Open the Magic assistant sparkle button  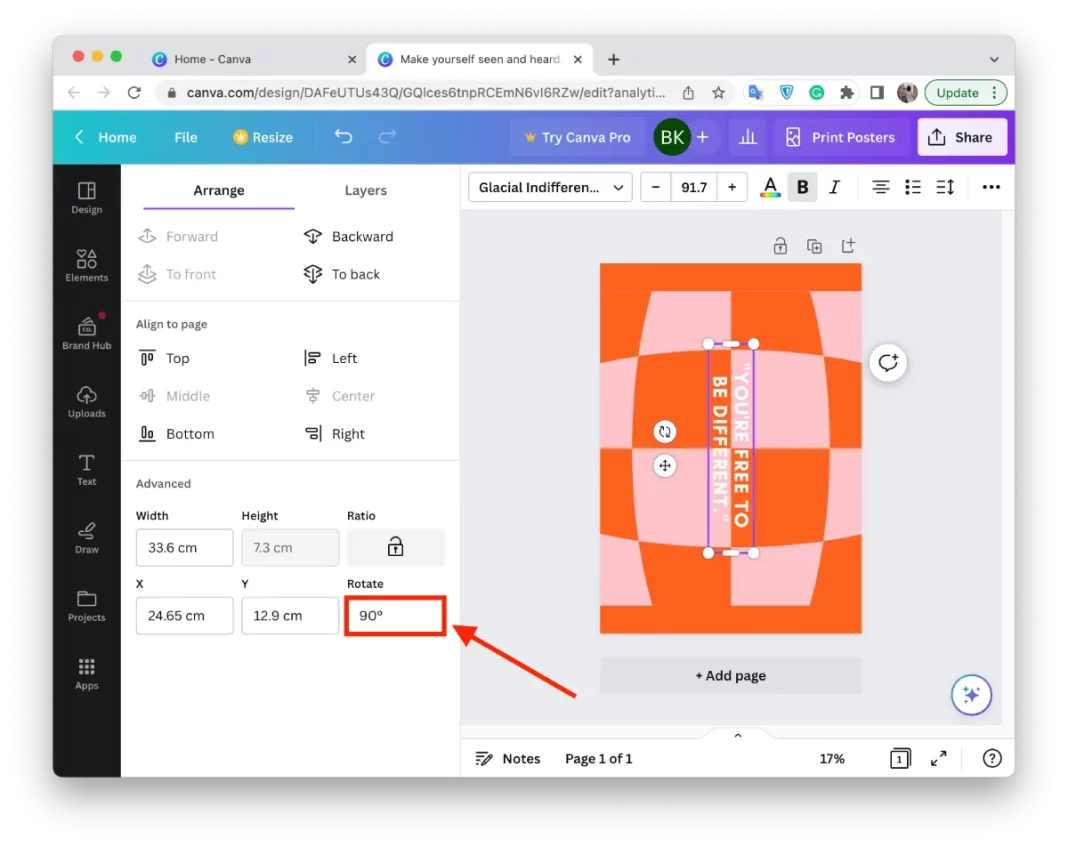click(x=971, y=694)
